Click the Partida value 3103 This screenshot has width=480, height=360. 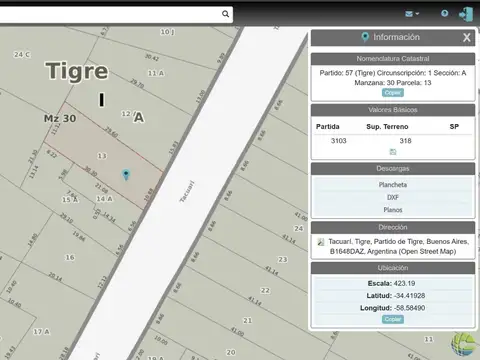339,141
